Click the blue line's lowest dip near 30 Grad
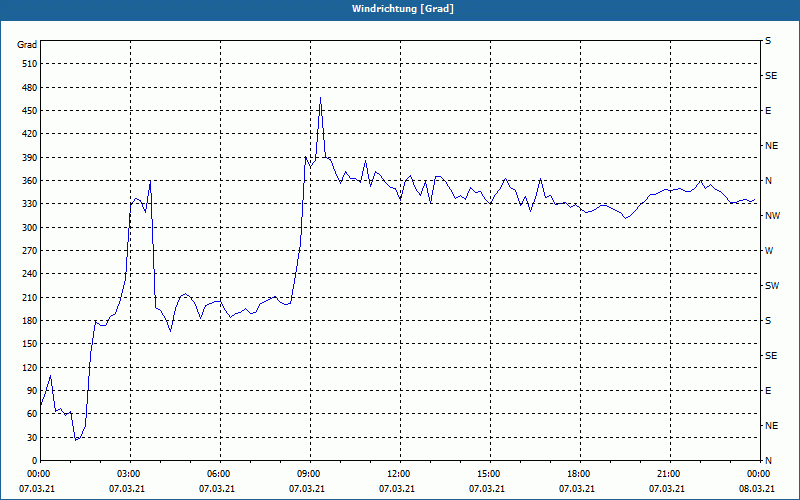 tap(76, 440)
